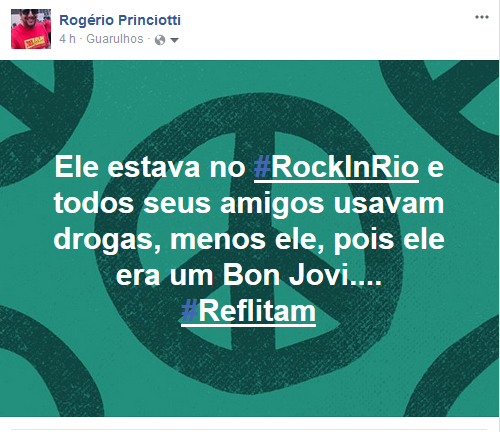Open the three-dot post options menu
This screenshot has width=500, height=432.
tap(482, 17)
